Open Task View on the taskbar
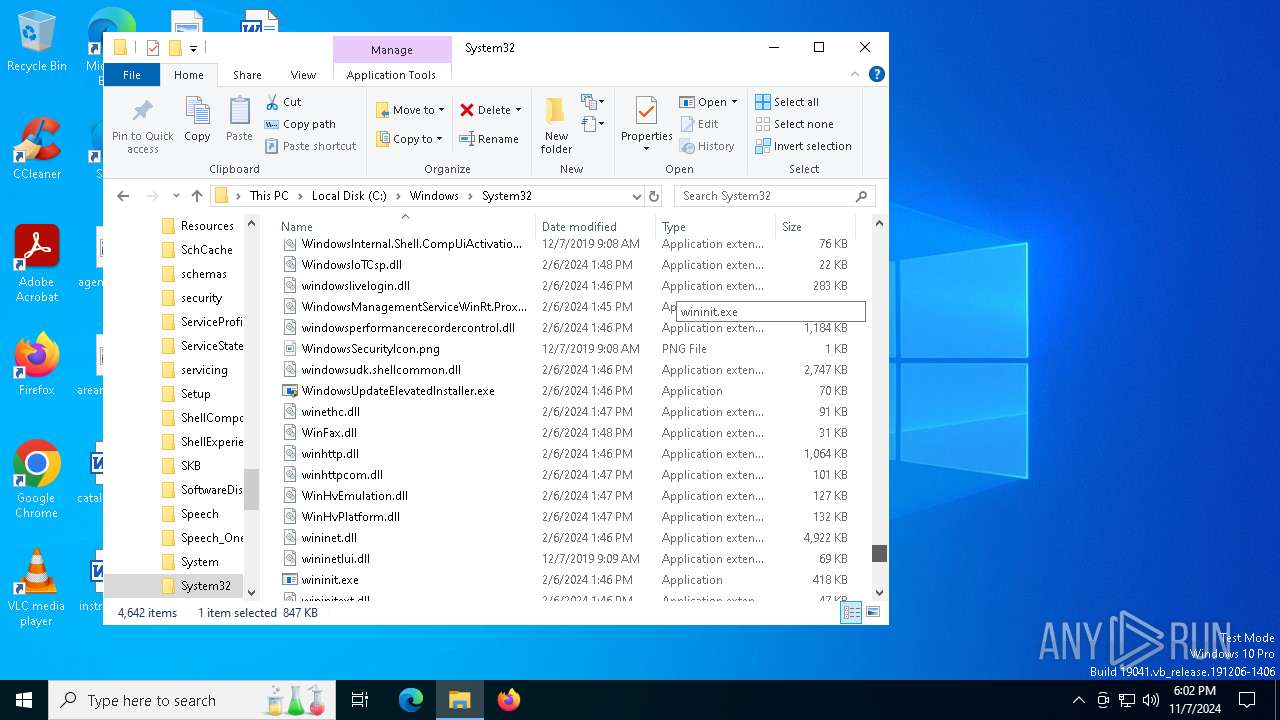Screen dimensions: 1280x720 coord(360,700)
